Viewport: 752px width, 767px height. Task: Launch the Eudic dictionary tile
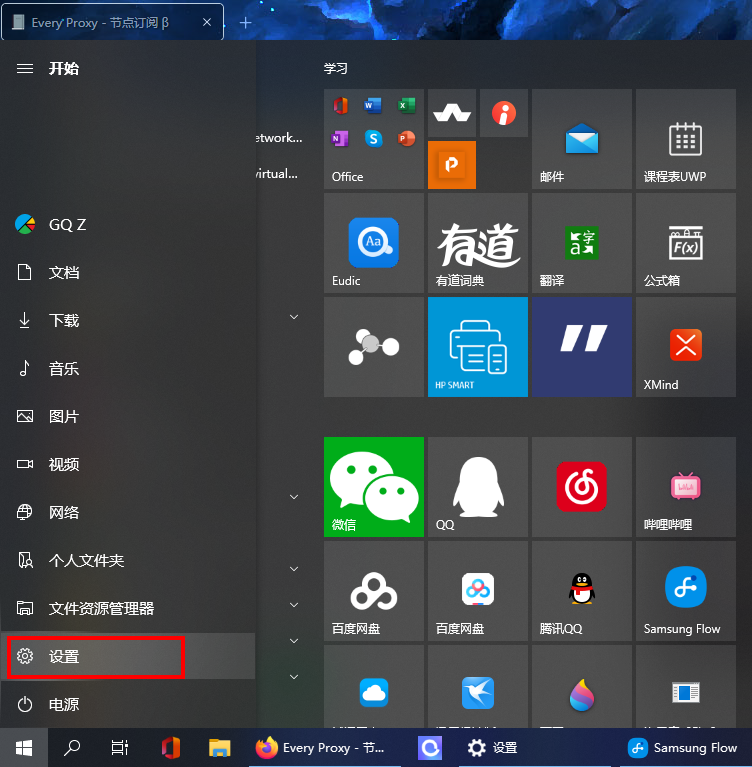(374, 243)
